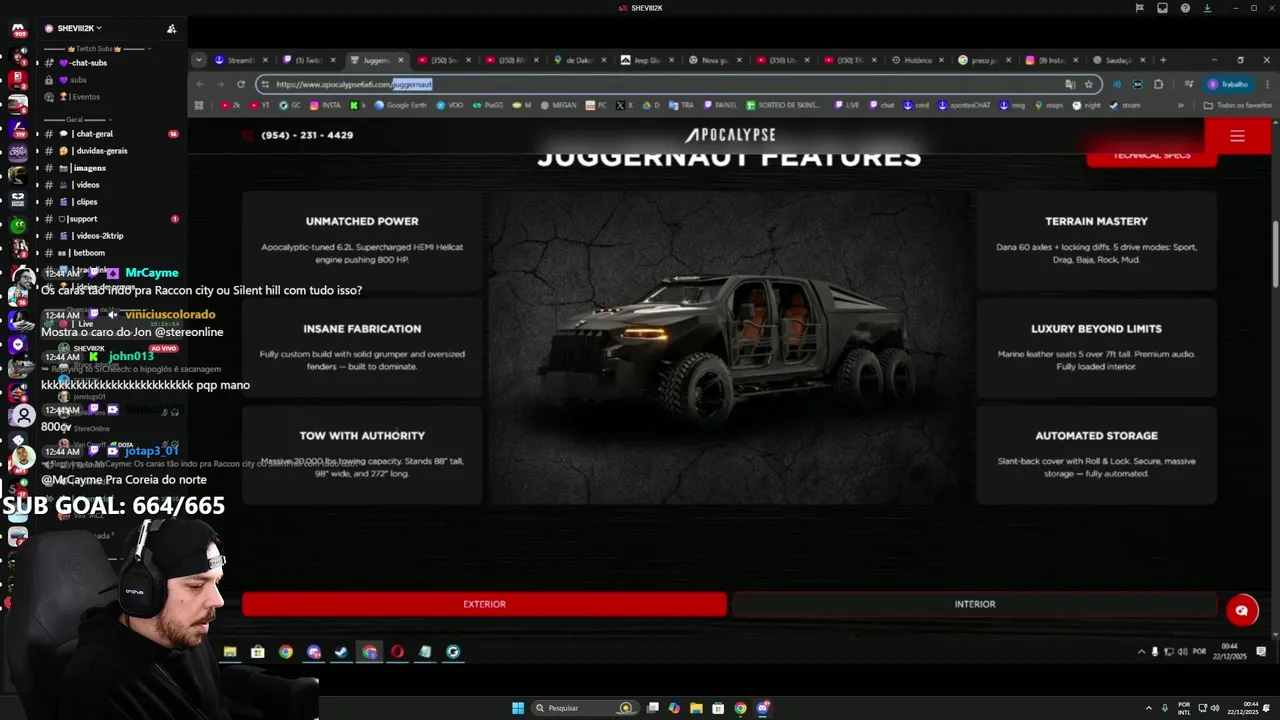The image size is (1280, 720).
Task: Click the AUTOMATED STORAGE feature card
Action: tap(1096, 455)
